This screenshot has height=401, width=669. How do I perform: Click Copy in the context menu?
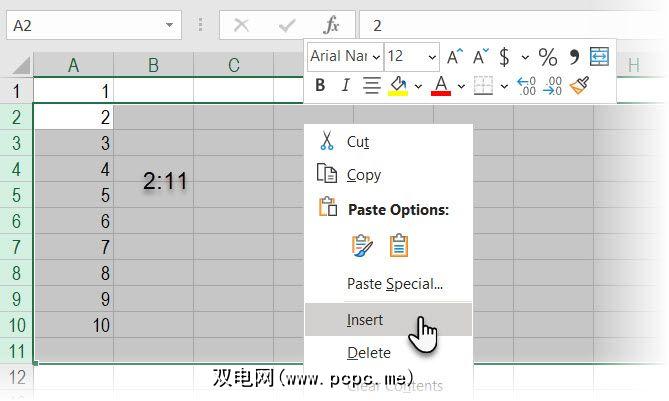[364, 175]
